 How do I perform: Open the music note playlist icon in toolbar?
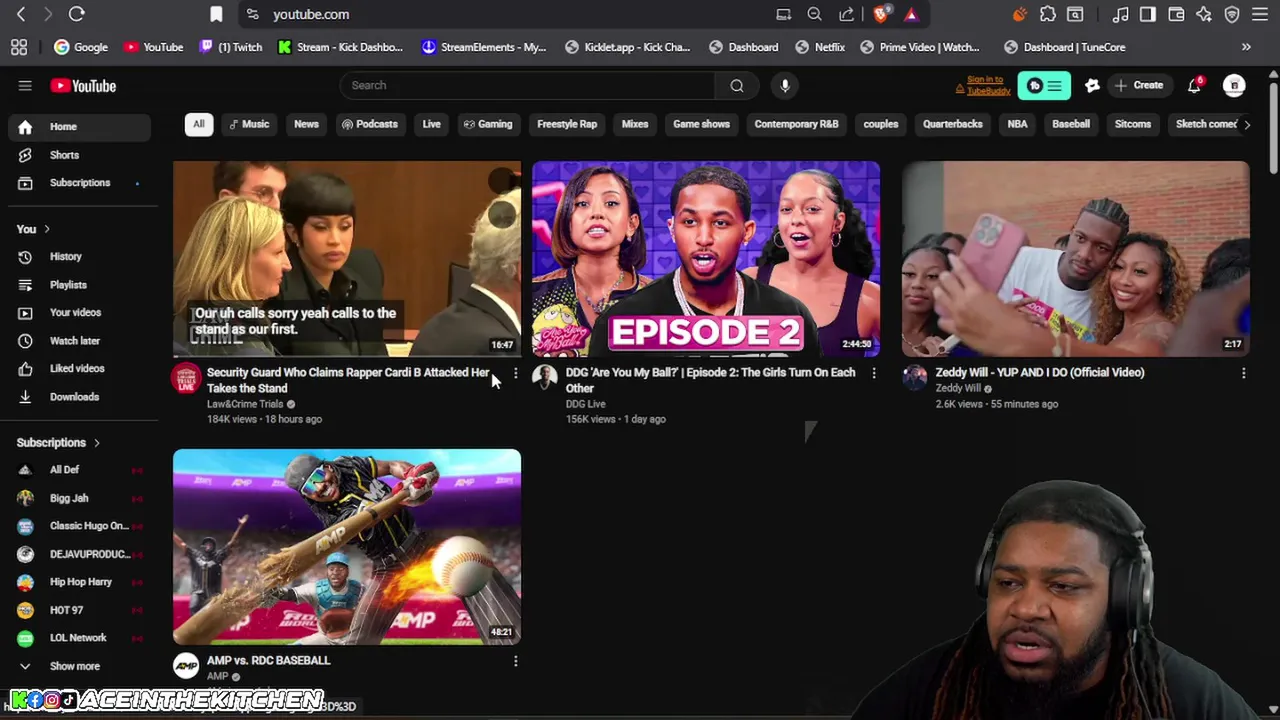[x=1121, y=14]
